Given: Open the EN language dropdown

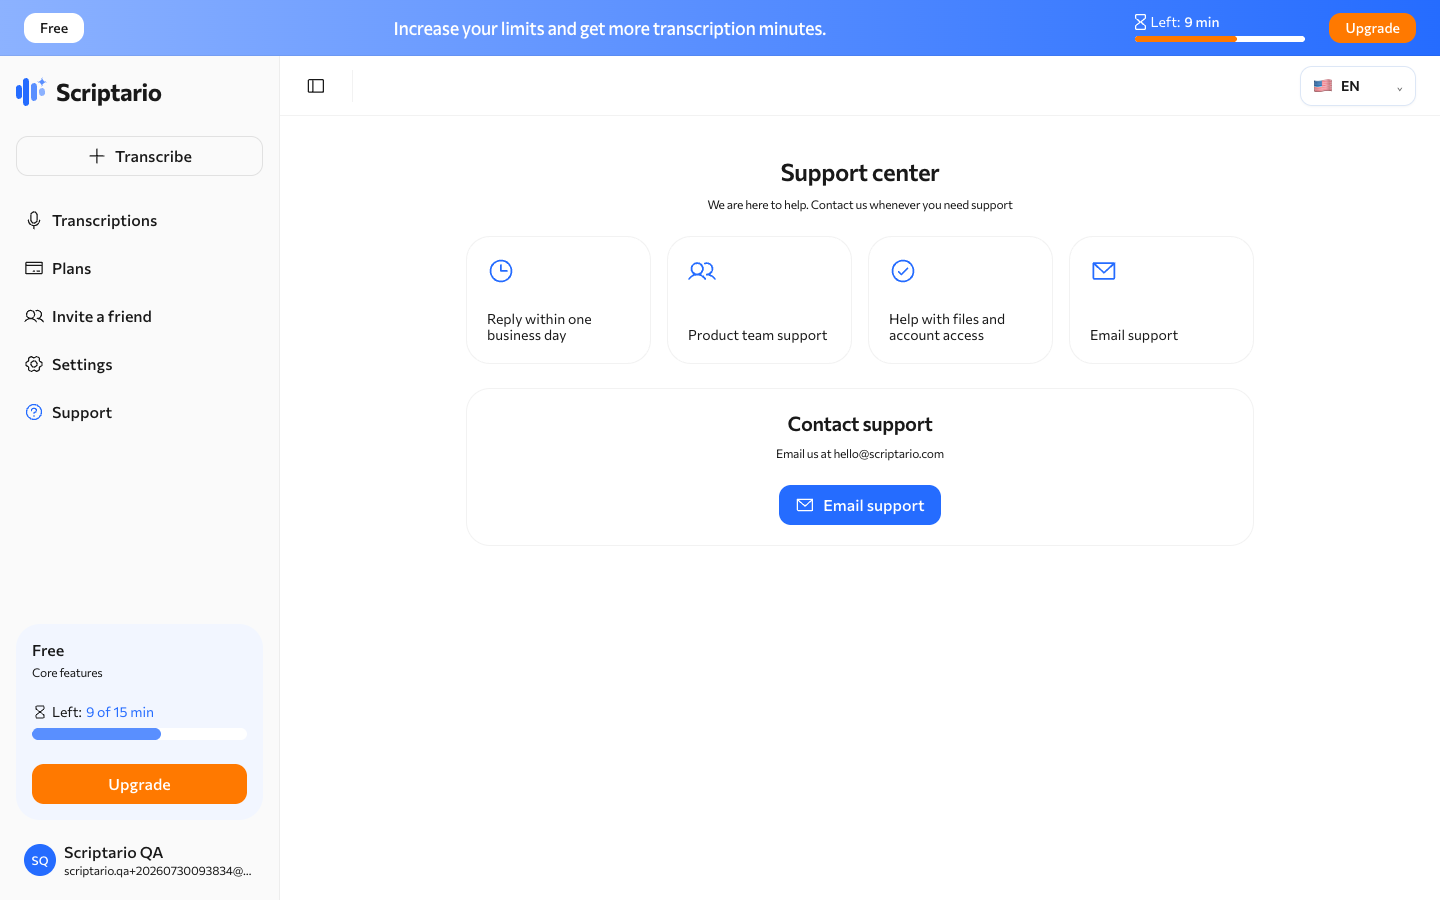Looking at the screenshot, I should point(1358,86).
